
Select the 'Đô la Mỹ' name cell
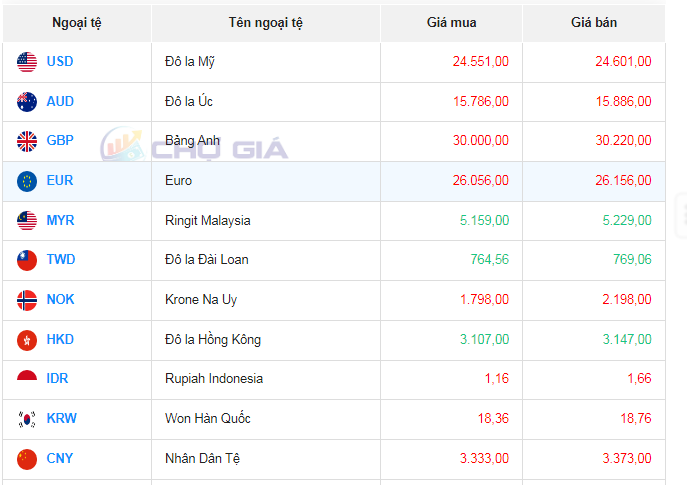[266, 62]
